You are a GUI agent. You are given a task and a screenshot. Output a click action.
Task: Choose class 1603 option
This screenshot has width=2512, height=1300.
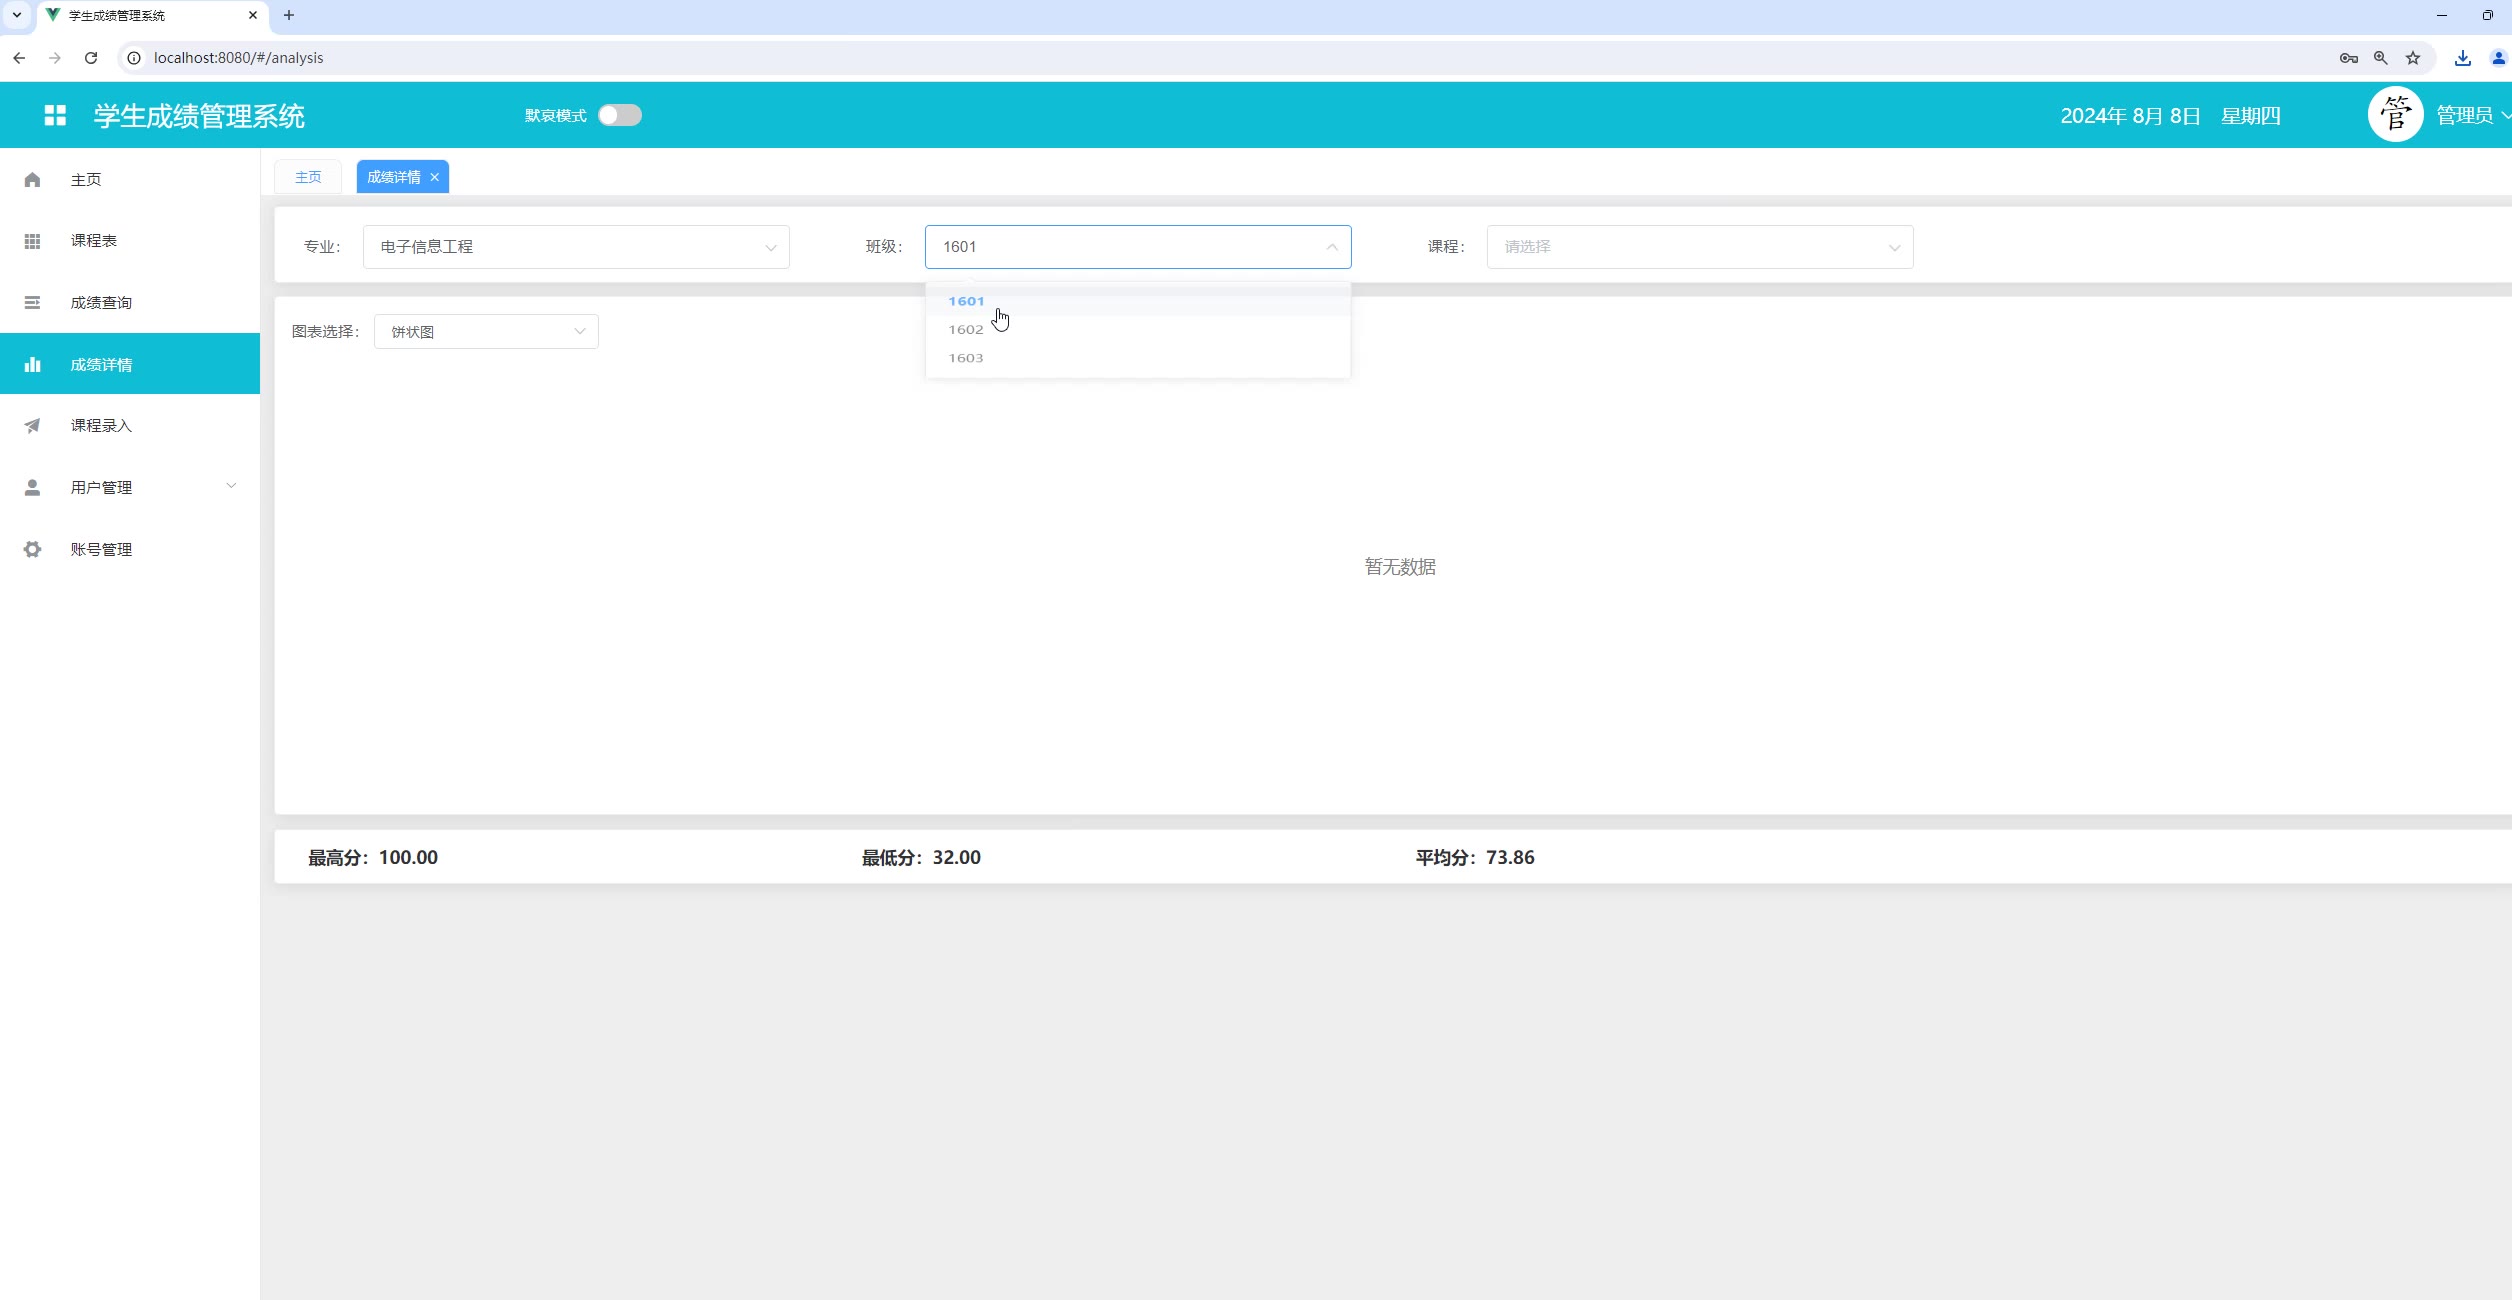[966, 358]
